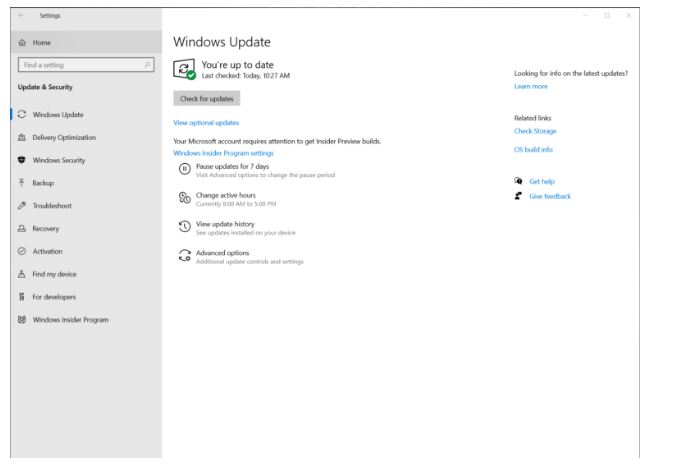This screenshot has height=471, width=679.
Task: Open Windows Insider Program page
Action: 86,319
